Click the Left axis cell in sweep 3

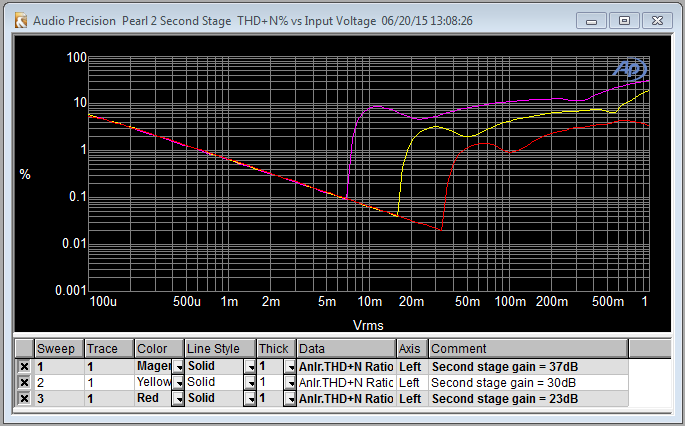tap(410, 398)
